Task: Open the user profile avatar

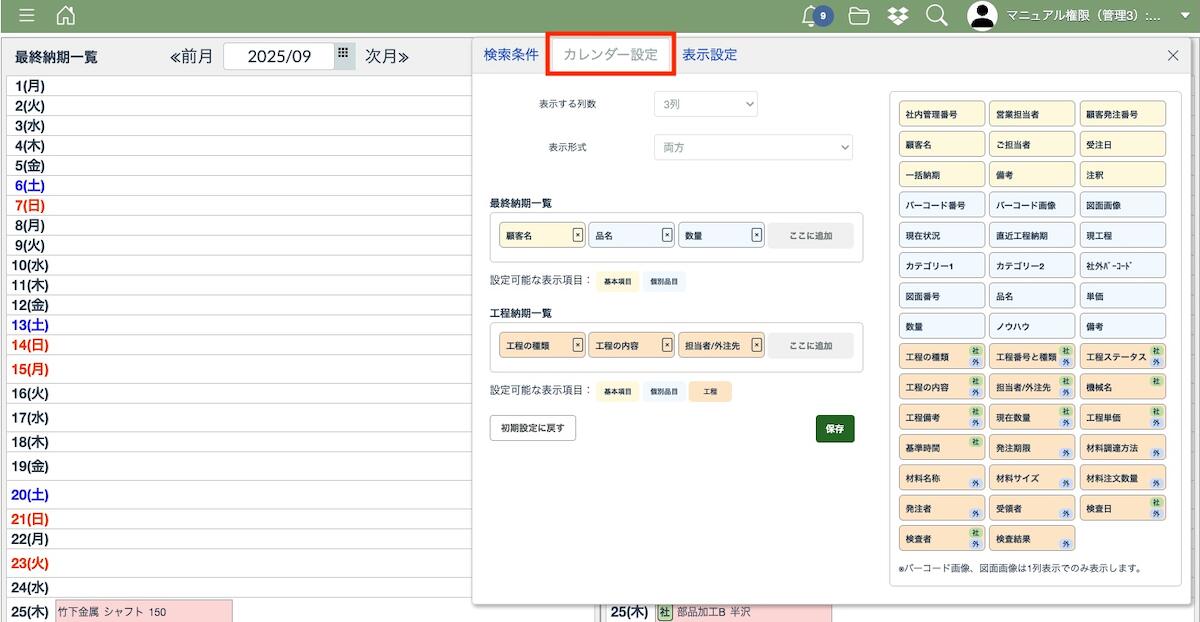Action: pos(983,15)
